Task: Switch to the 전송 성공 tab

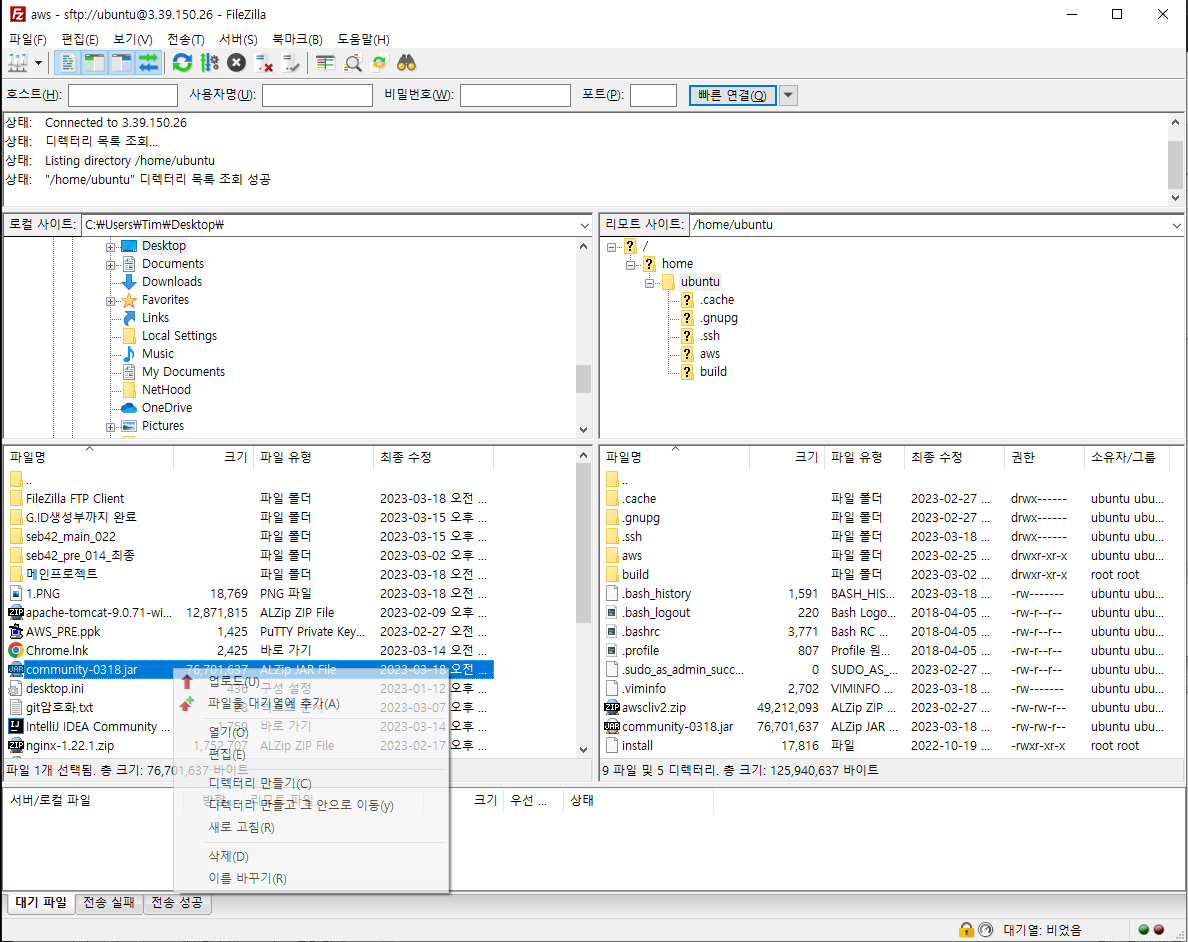Action: pos(177,903)
